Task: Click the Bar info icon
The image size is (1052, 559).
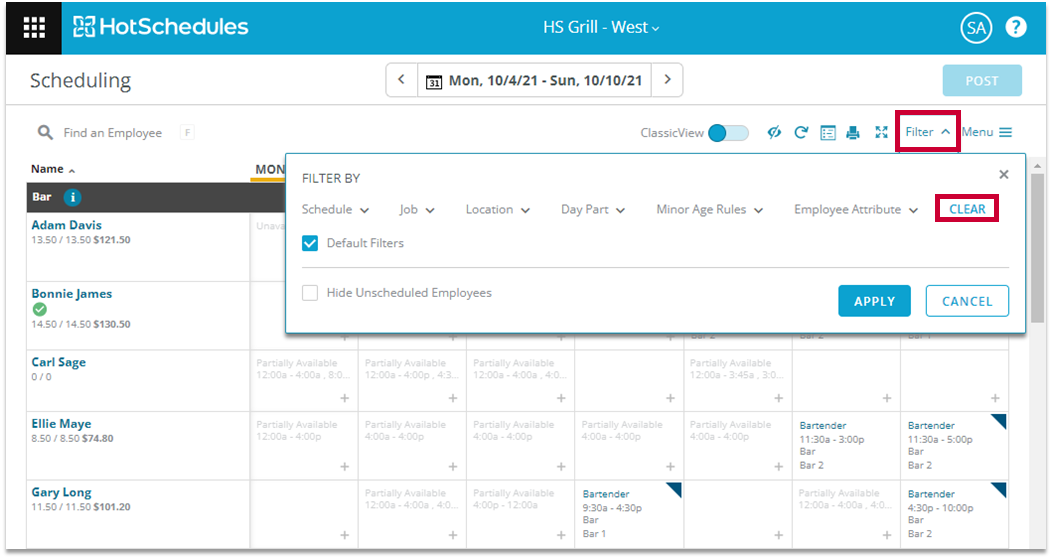Action: click(73, 197)
